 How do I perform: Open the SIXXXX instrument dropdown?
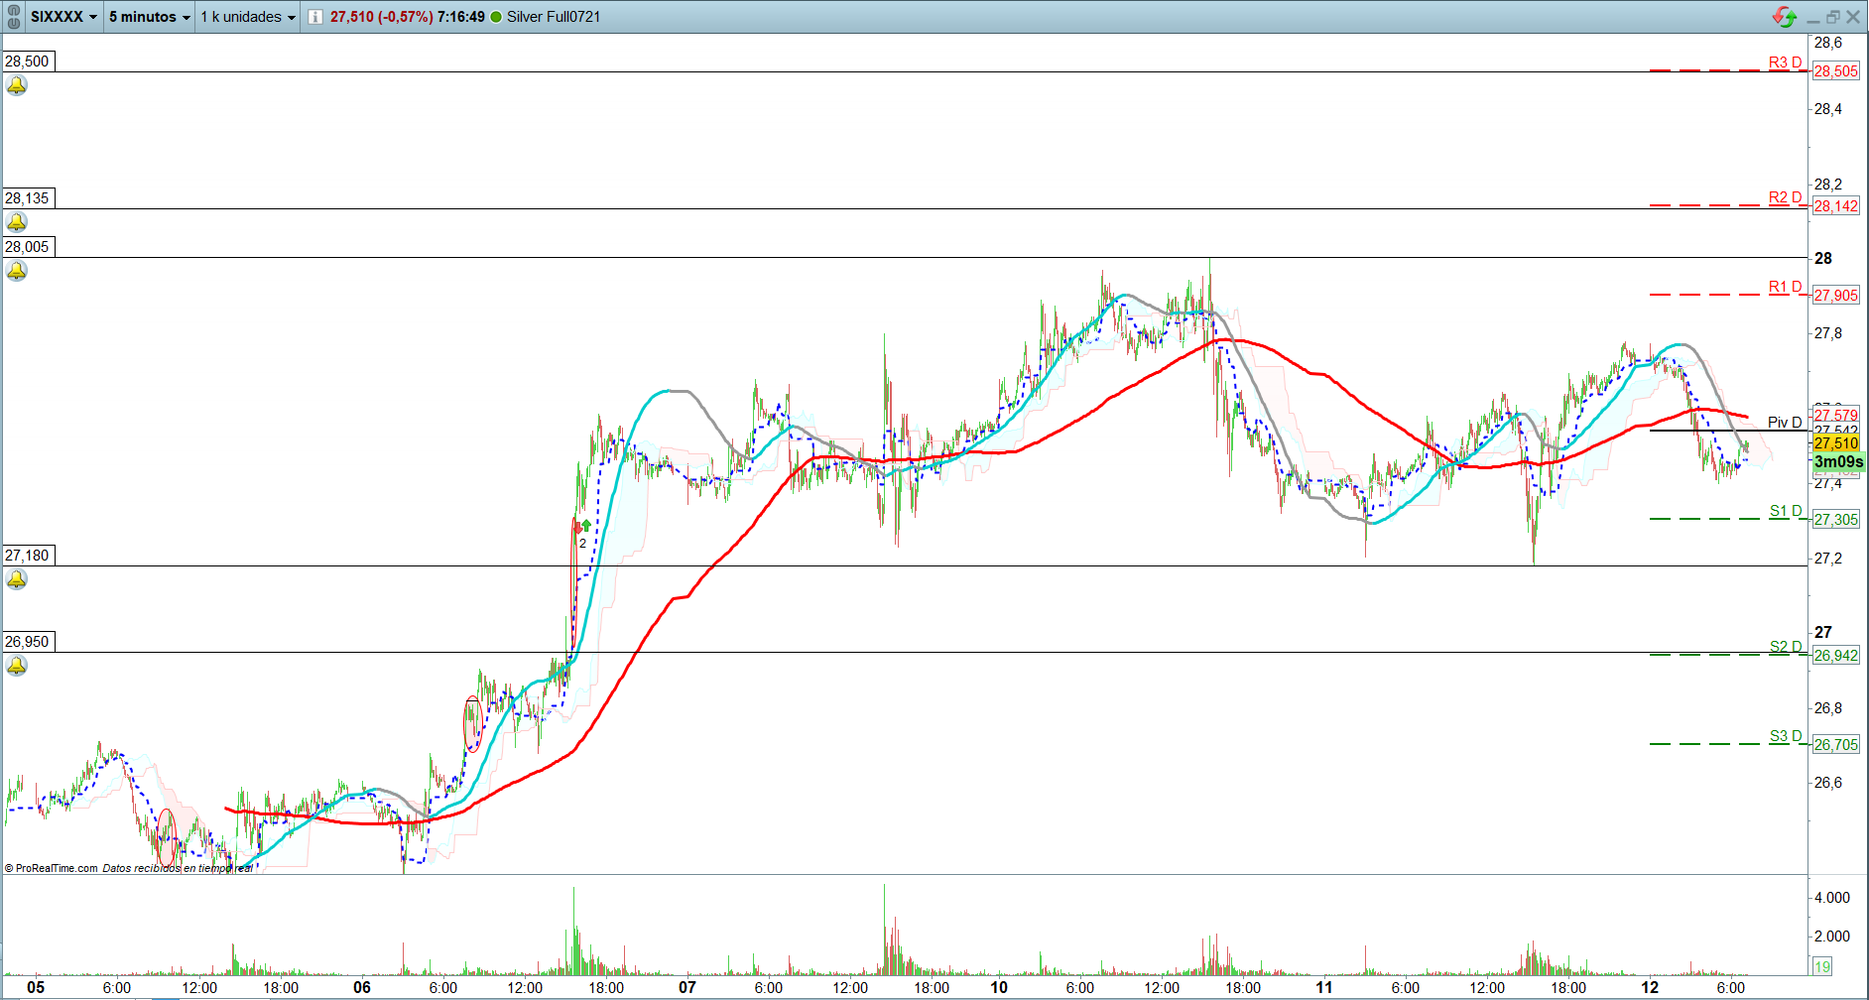point(64,17)
